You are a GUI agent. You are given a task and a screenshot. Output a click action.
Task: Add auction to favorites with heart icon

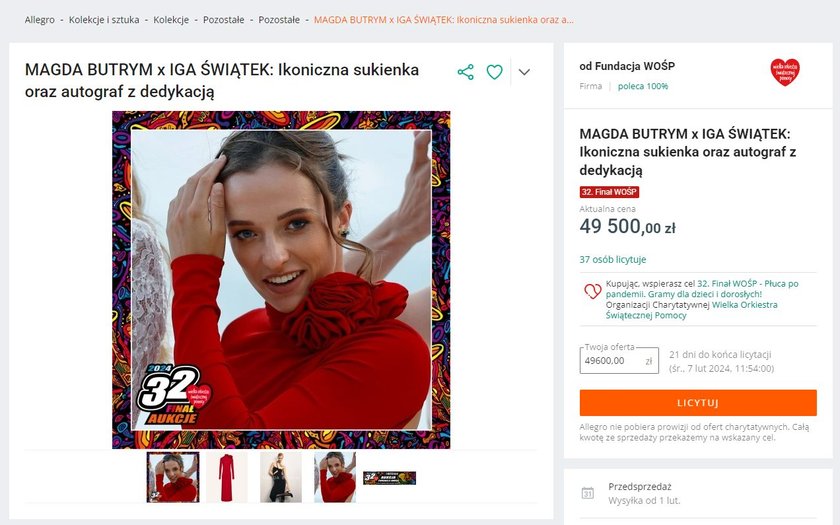click(494, 72)
